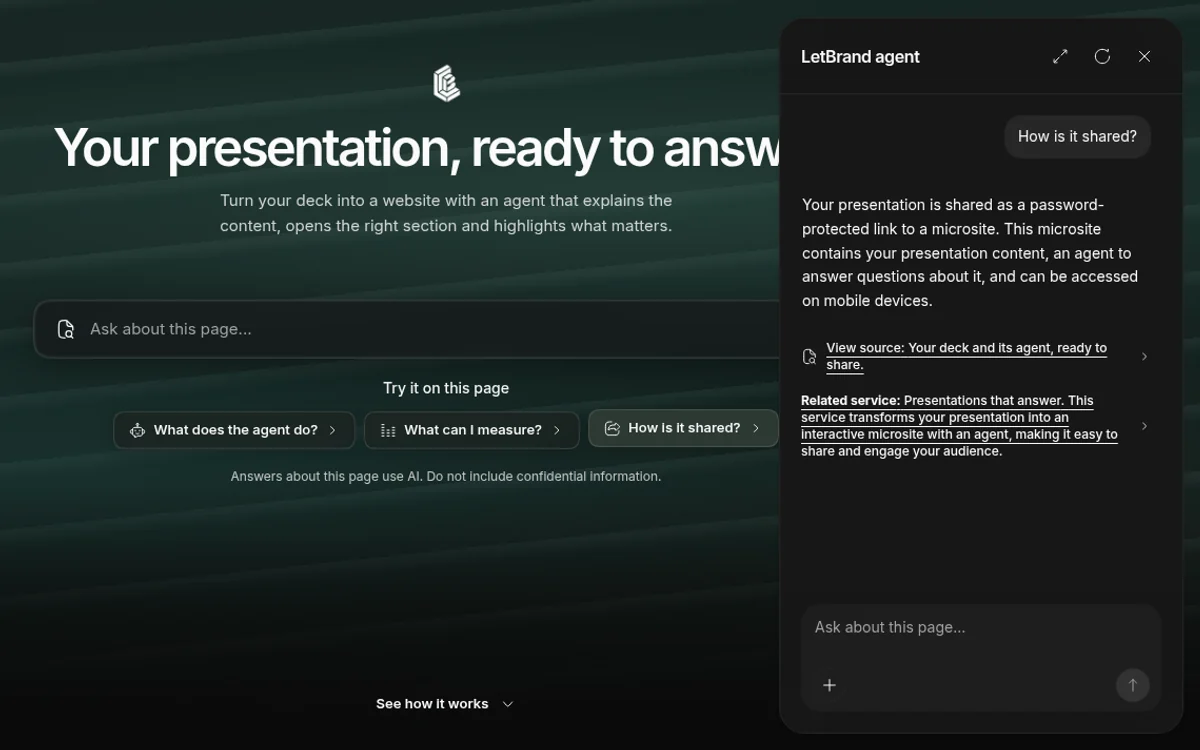The image size is (1200, 750).
Task: Click the document icon beside View source
Action: [x=810, y=356]
